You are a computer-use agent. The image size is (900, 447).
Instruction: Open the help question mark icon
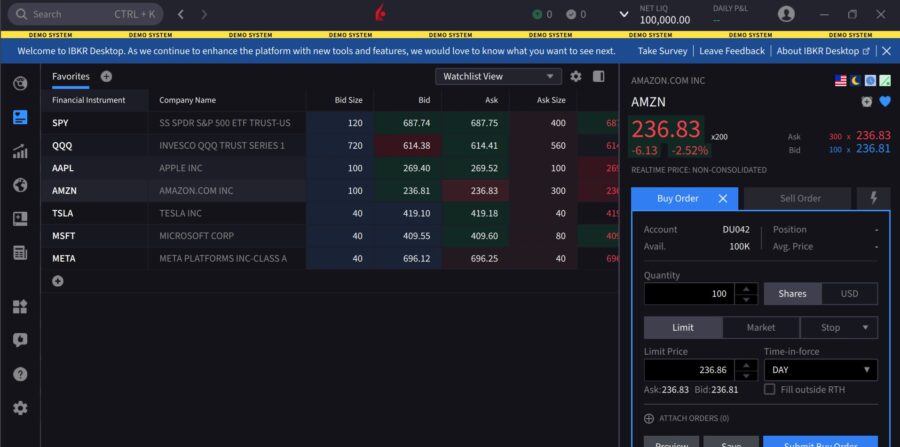20,374
